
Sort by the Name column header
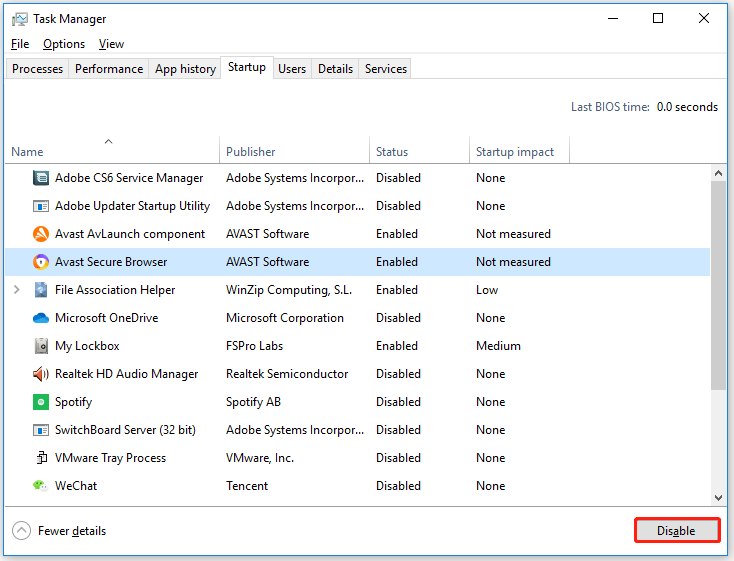coord(112,151)
